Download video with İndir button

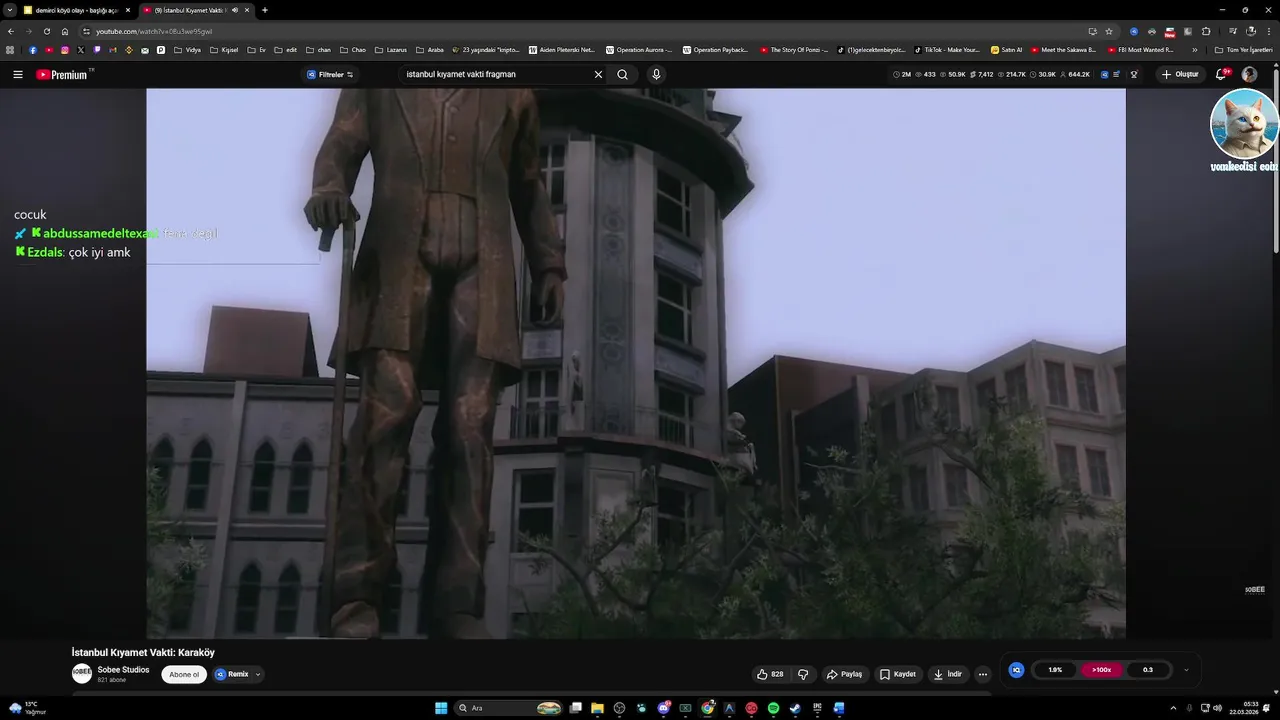948,674
